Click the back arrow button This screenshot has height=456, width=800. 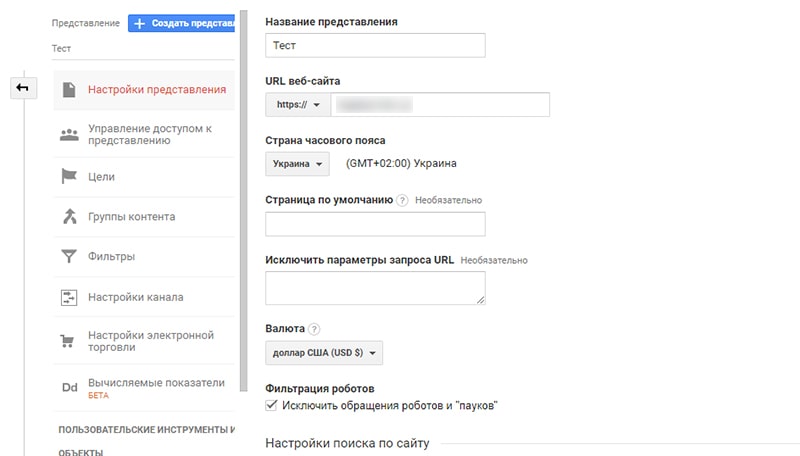pyautogui.click(x=23, y=88)
